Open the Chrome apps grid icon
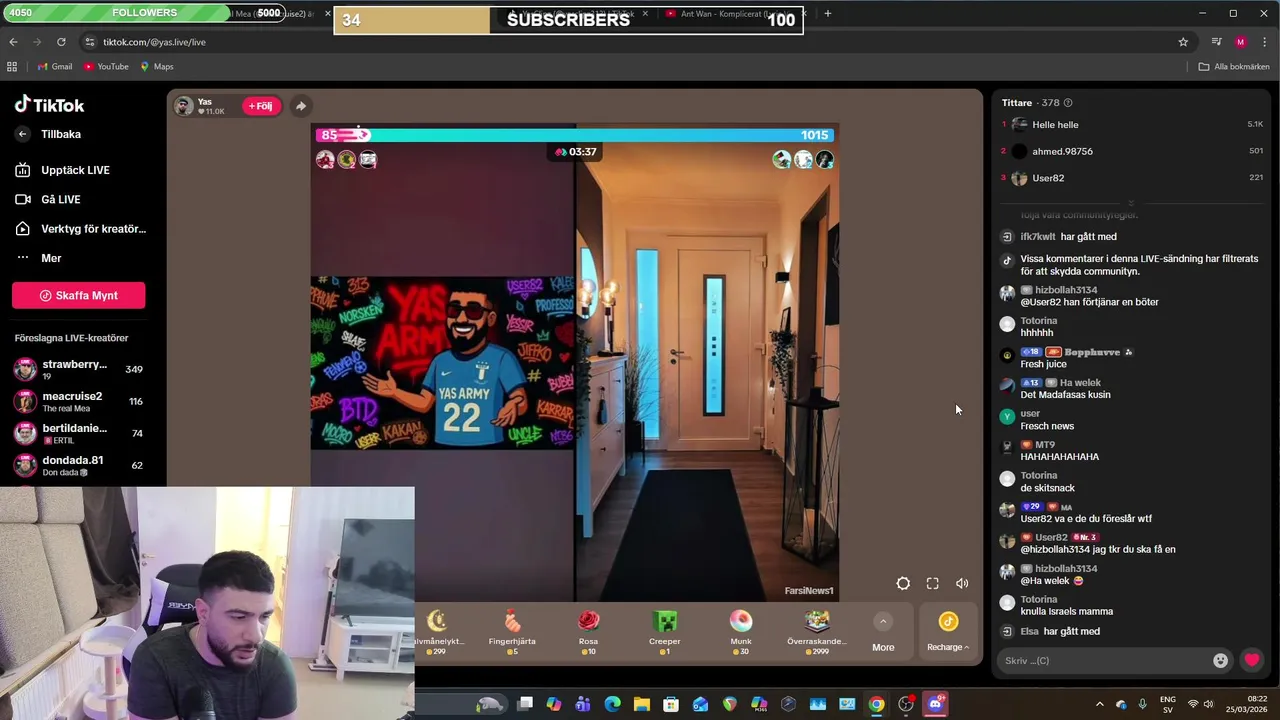 12,67
